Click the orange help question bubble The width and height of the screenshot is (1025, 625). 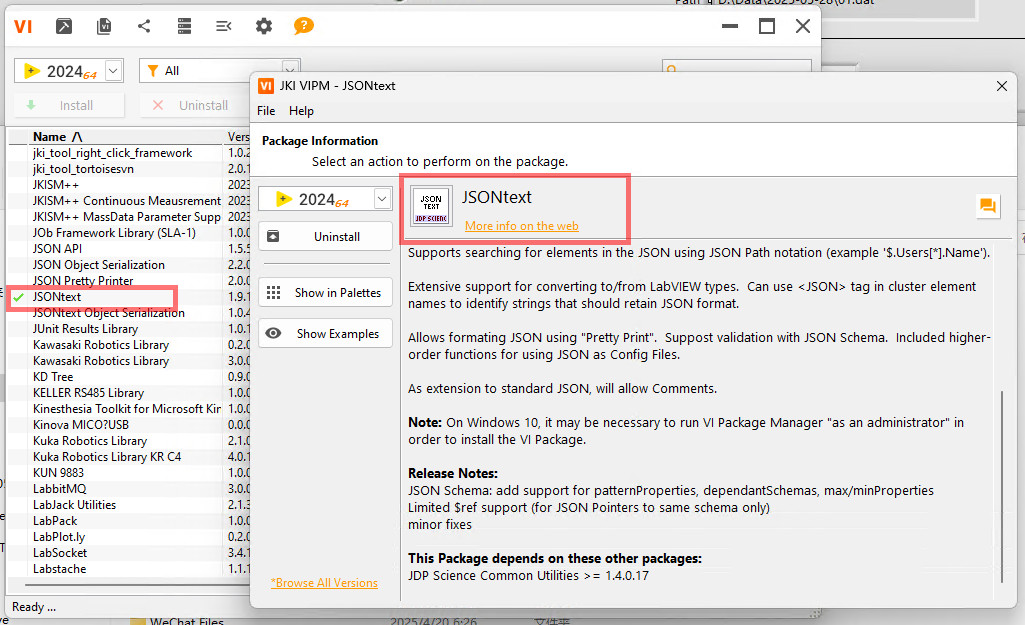pyautogui.click(x=304, y=26)
